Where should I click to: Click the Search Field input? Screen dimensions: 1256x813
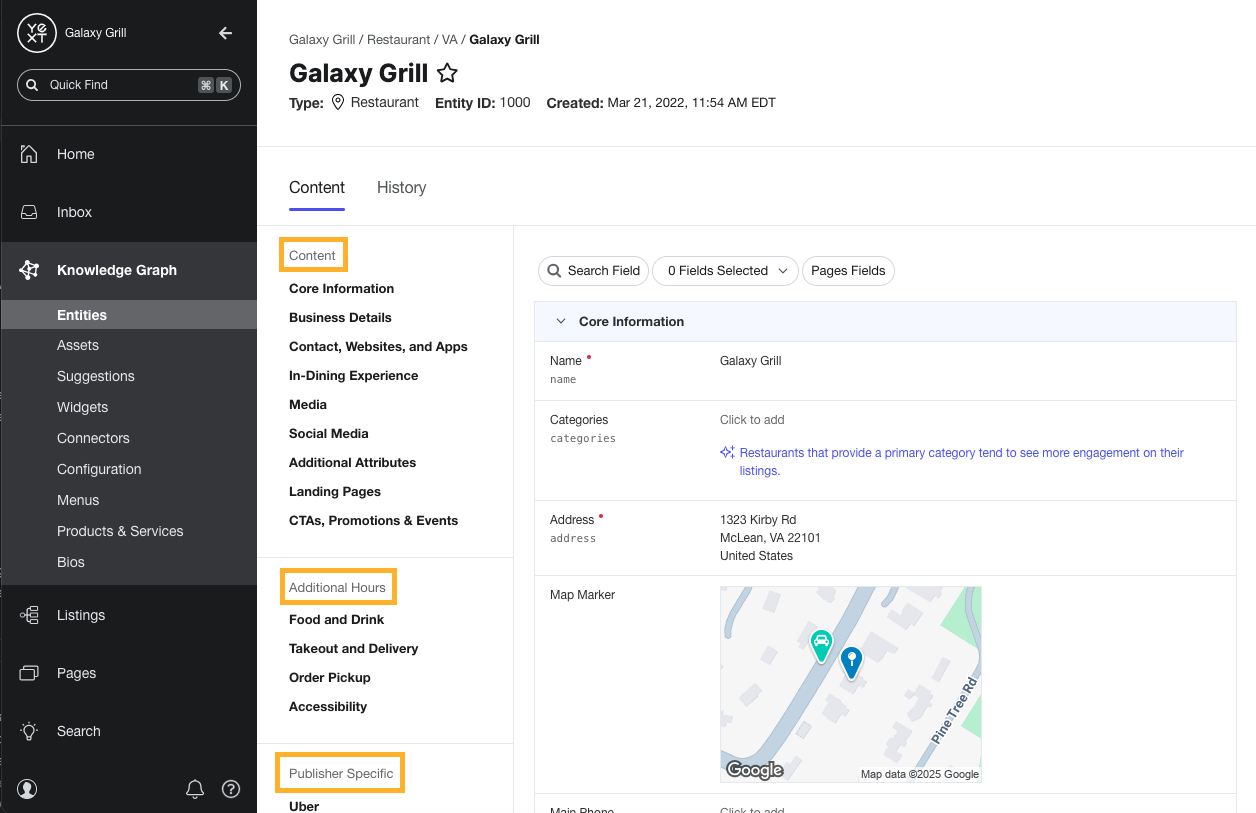[594, 271]
